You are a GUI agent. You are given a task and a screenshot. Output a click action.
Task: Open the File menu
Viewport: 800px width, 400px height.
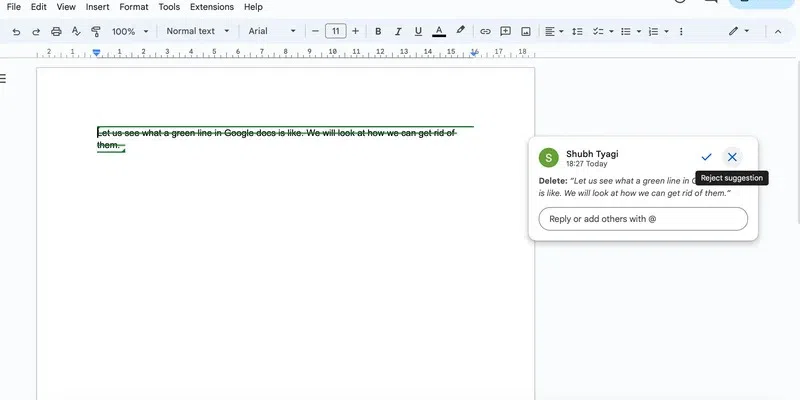click(x=14, y=7)
